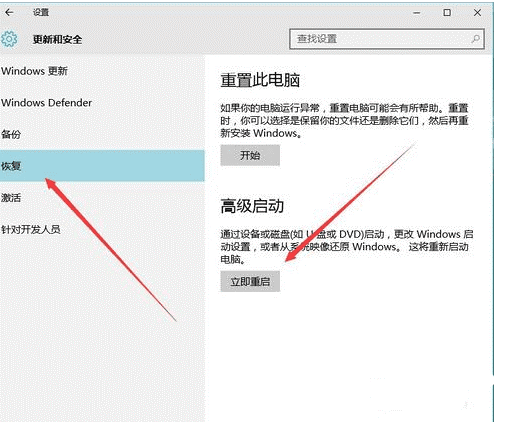Click 开始 to reset this PC
505x435 pixels.
click(x=250, y=155)
